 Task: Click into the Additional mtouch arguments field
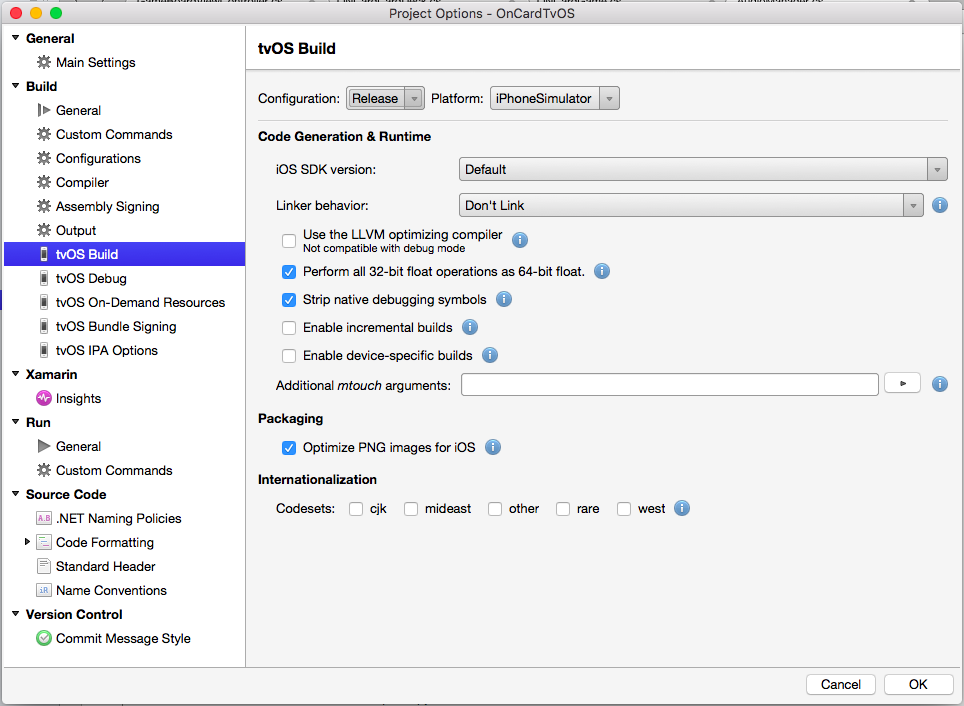point(669,383)
